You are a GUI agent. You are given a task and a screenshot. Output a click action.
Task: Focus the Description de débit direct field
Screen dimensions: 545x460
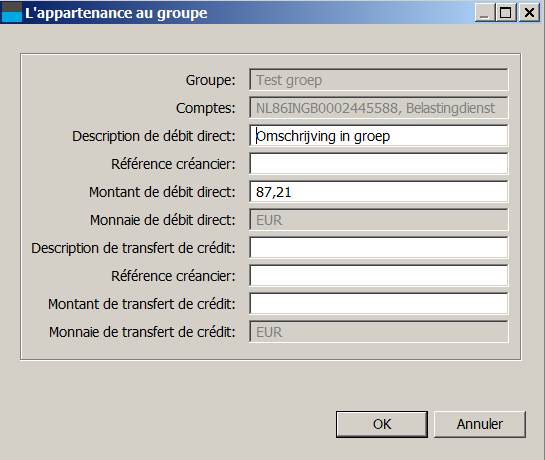click(x=379, y=136)
